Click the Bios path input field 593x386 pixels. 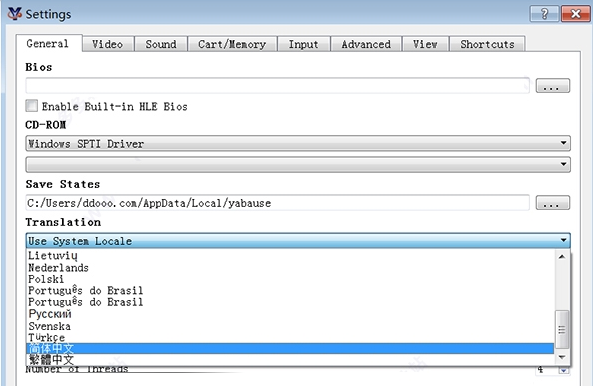(278, 85)
